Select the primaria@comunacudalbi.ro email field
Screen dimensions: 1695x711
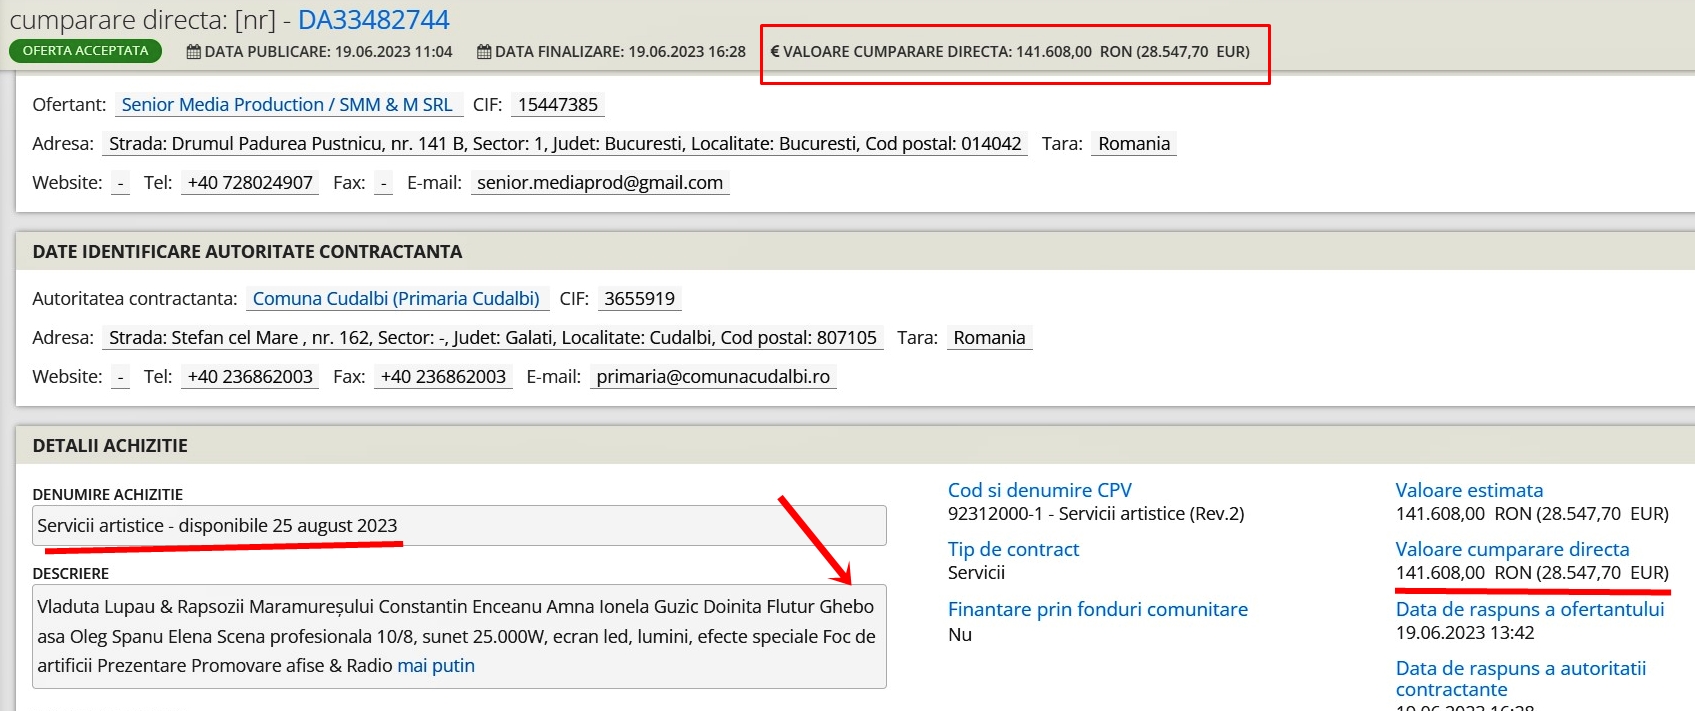[712, 377]
